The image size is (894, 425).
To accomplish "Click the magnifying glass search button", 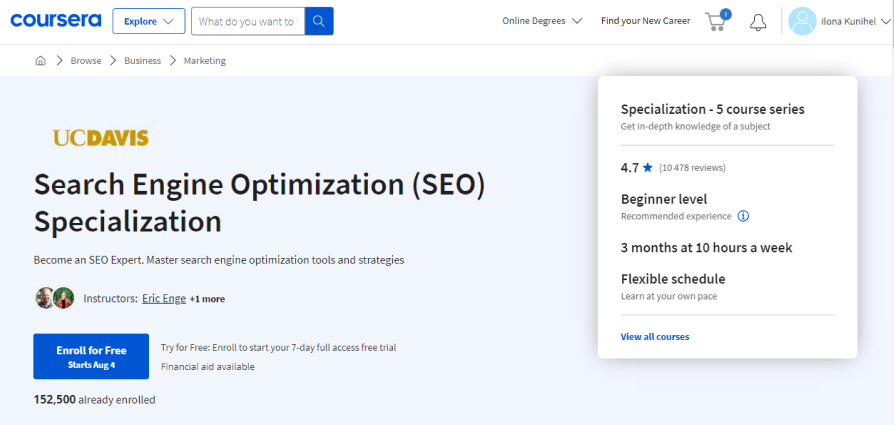I will [319, 21].
